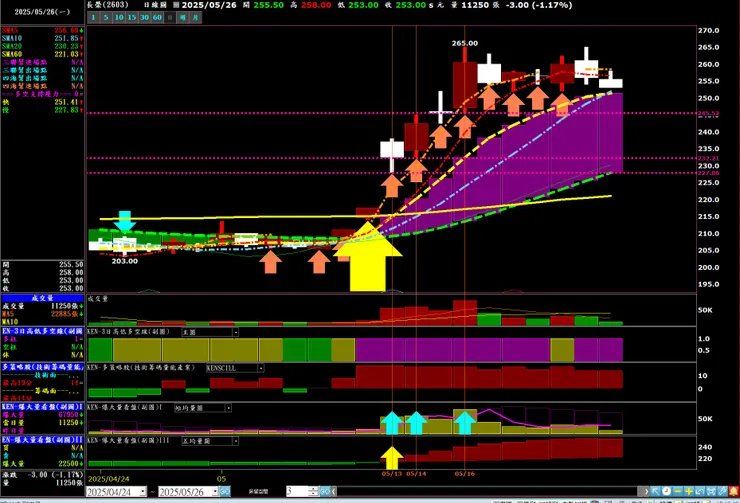This screenshot has height=503, width=740.
Task: Click the icon immediately right of the plus icon
Action: pyautogui.click(x=700, y=491)
